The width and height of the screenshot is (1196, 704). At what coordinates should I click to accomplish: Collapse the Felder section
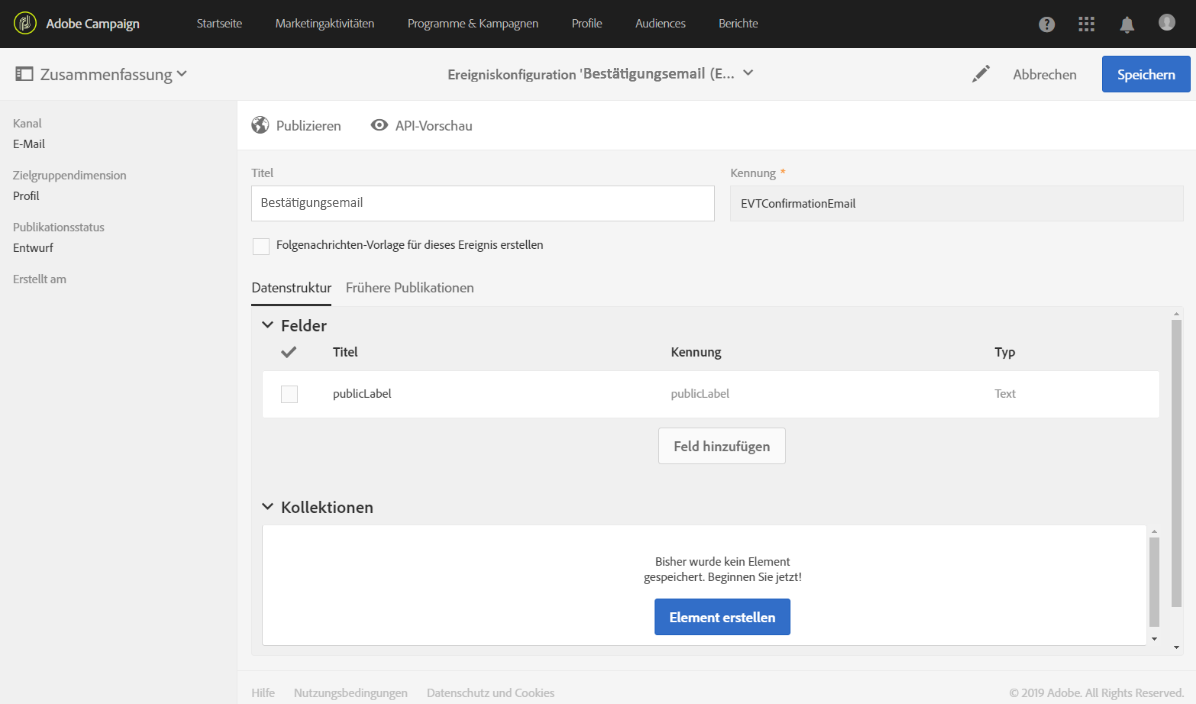[x=267, y=325]
